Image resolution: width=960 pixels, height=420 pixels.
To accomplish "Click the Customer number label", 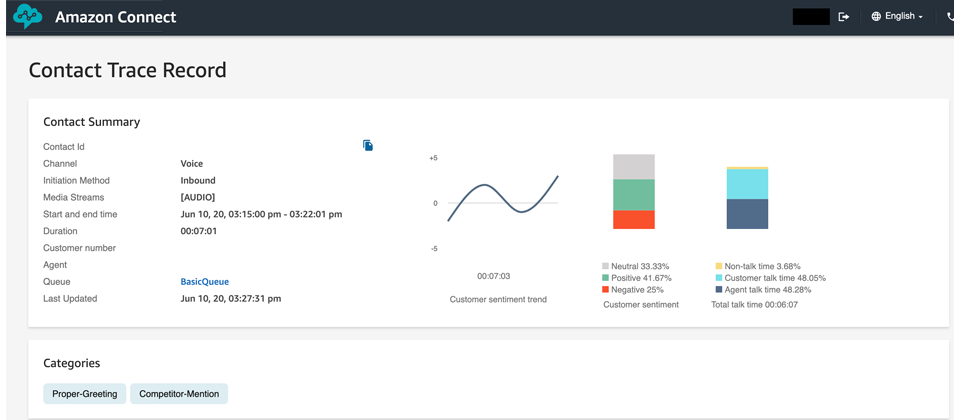I will 80,248.
